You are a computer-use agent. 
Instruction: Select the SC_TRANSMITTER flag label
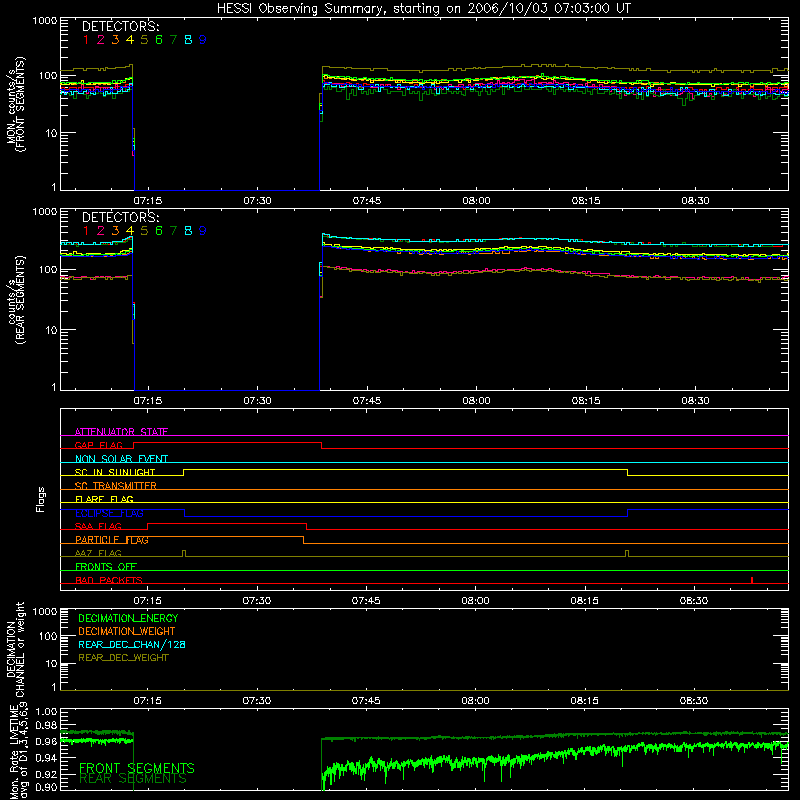[116, 486]
